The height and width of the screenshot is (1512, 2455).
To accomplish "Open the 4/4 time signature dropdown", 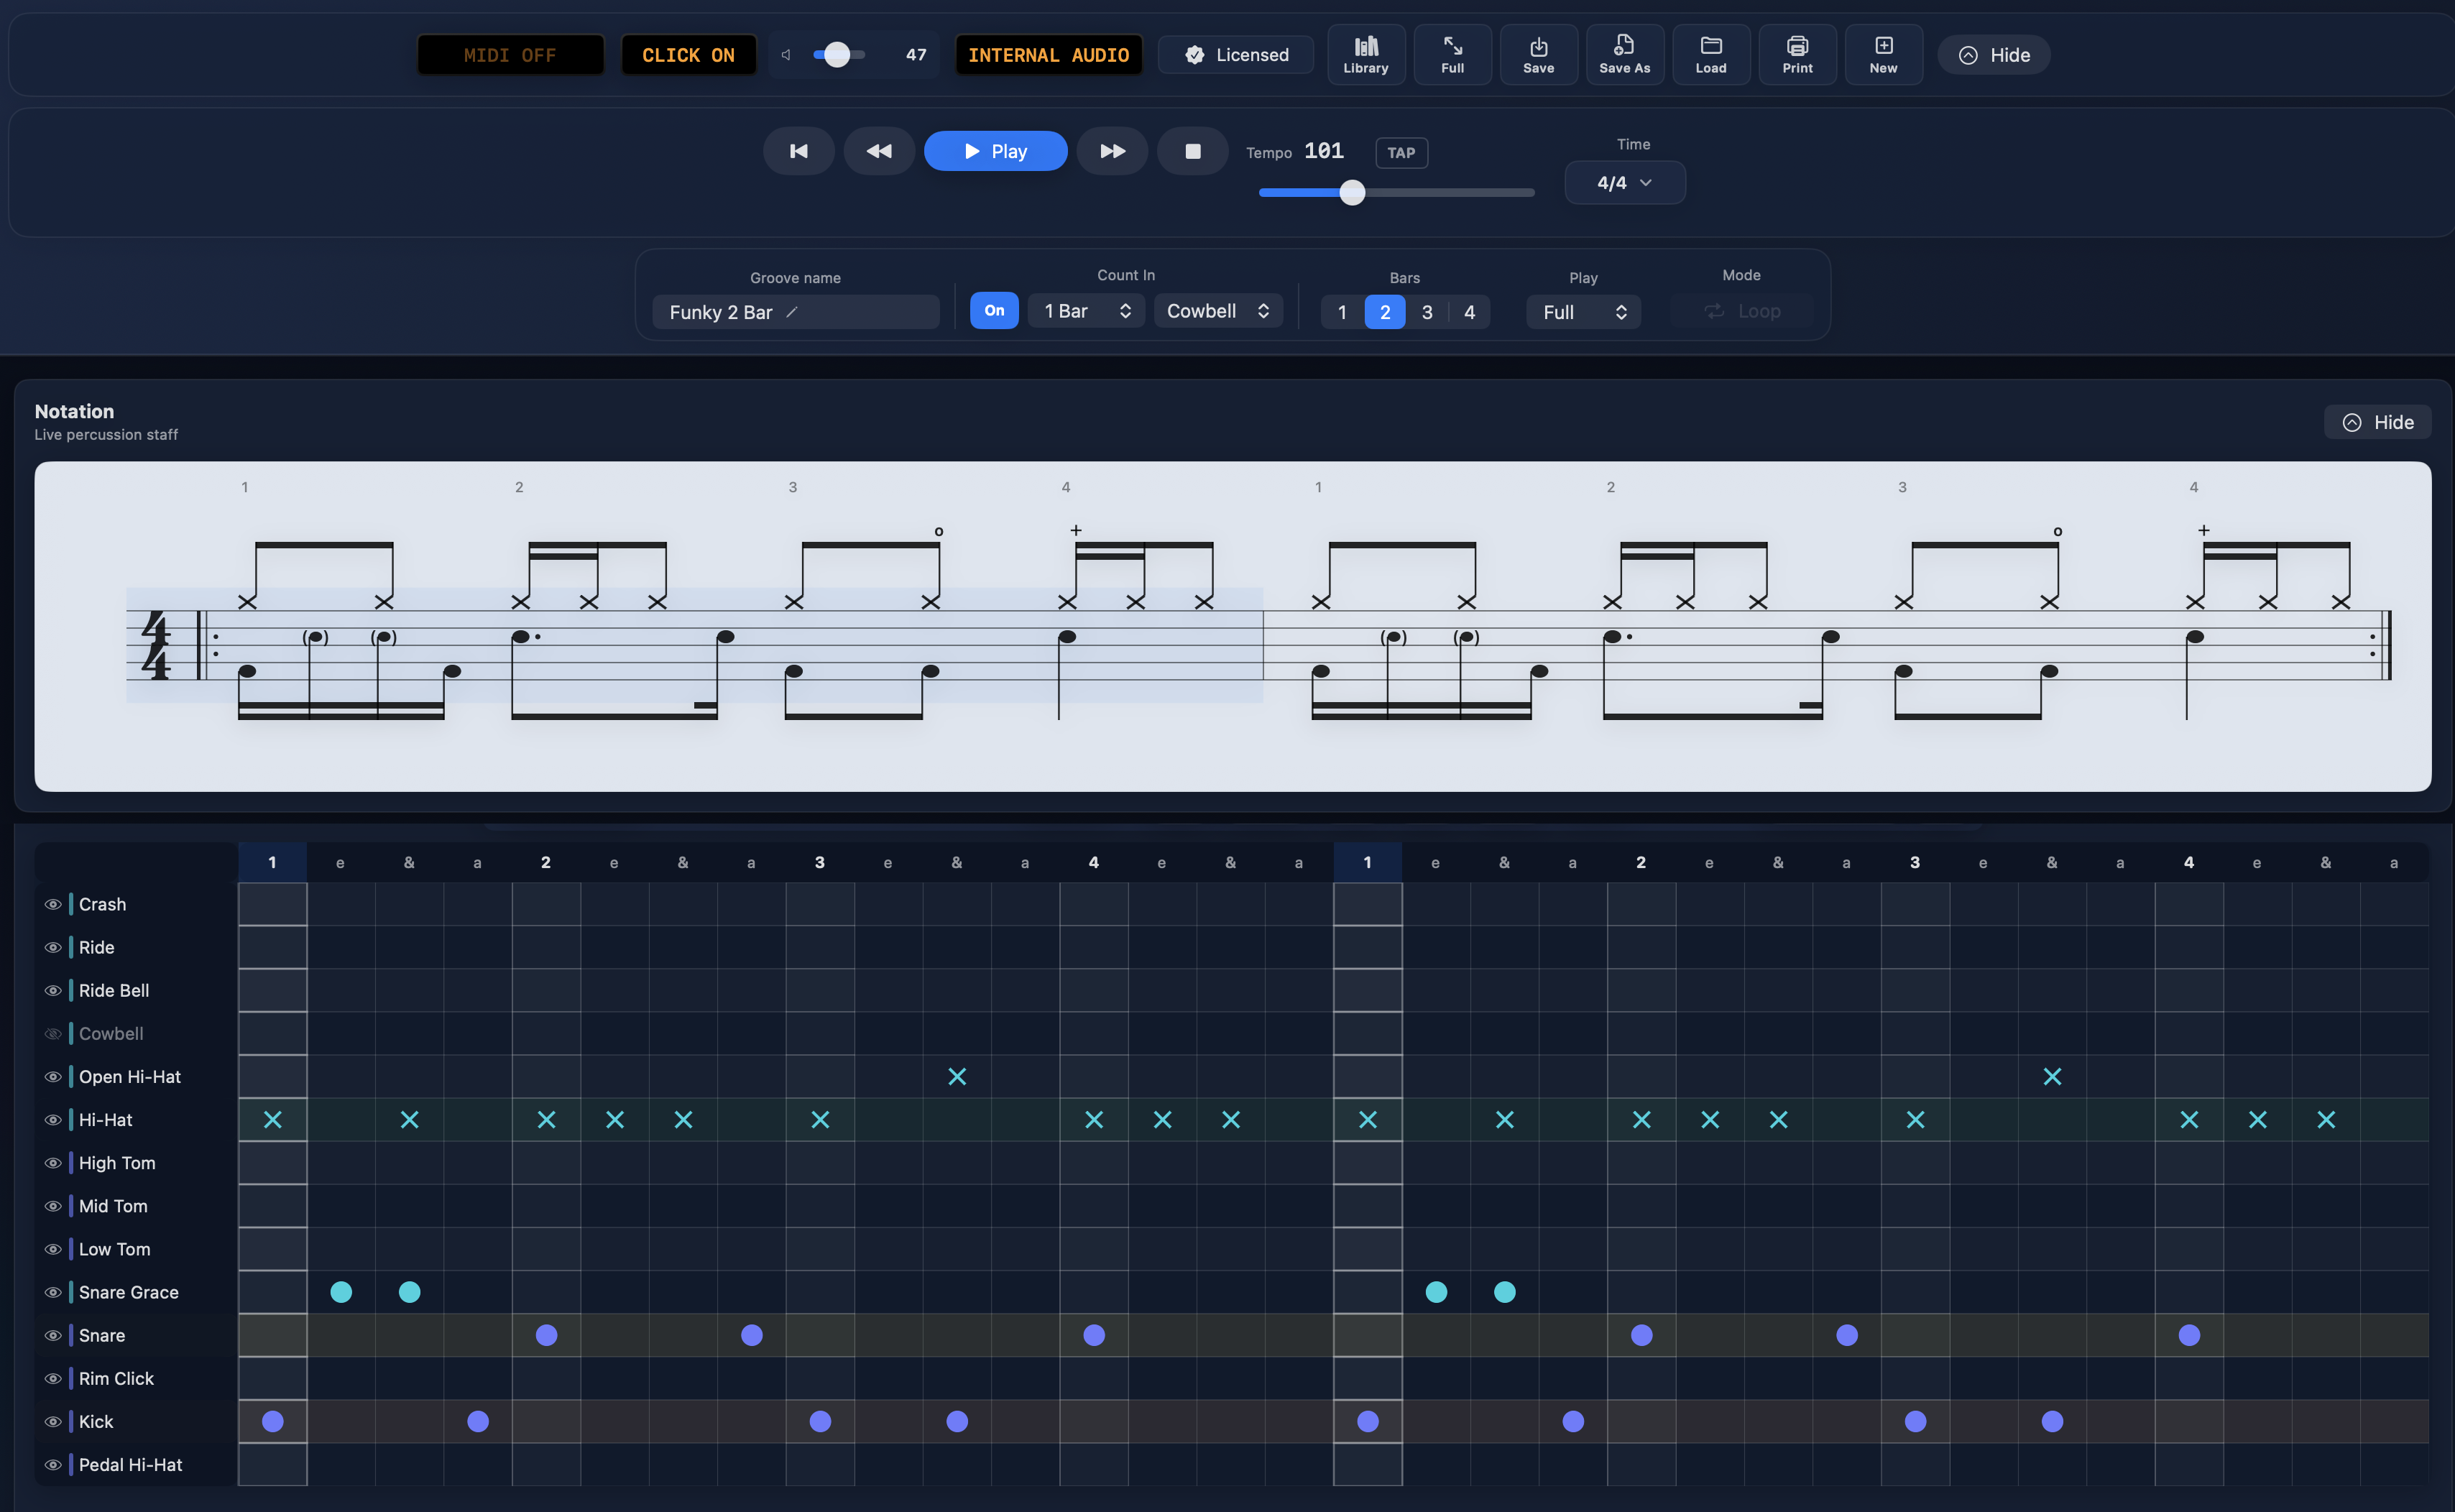I will (x=1624, y=183).
